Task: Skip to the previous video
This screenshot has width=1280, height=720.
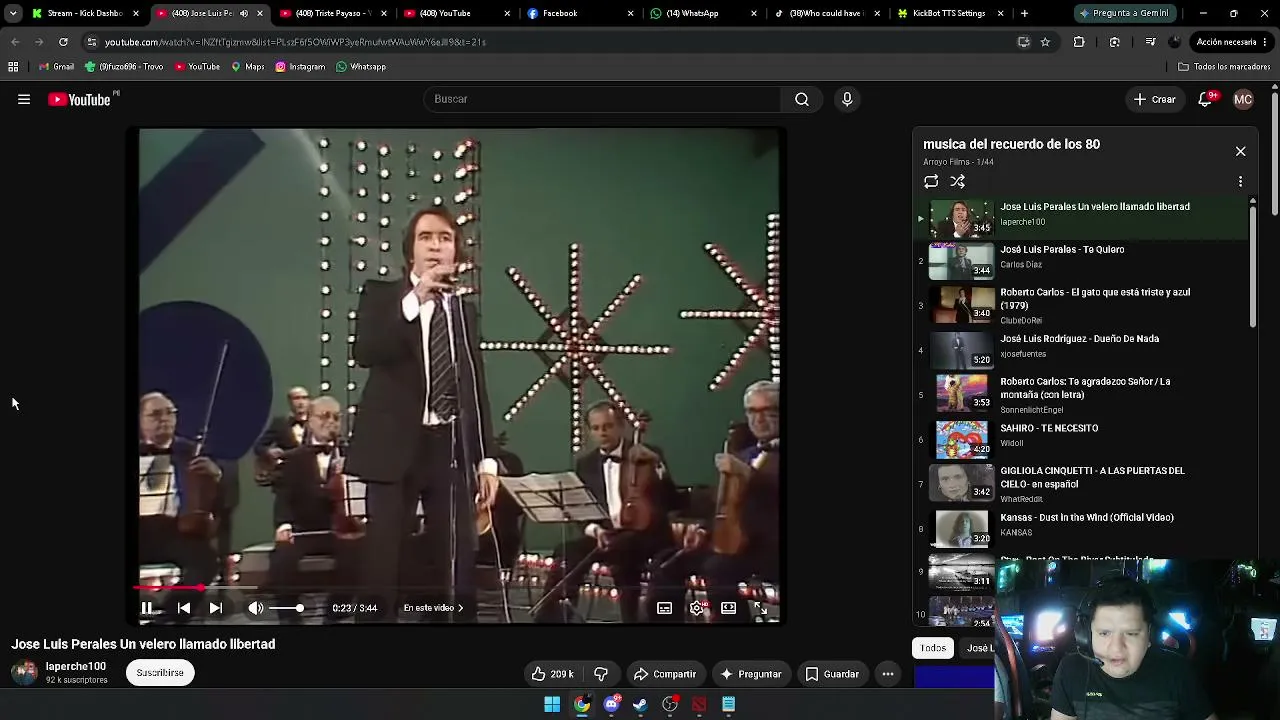Action: point(184,608)
